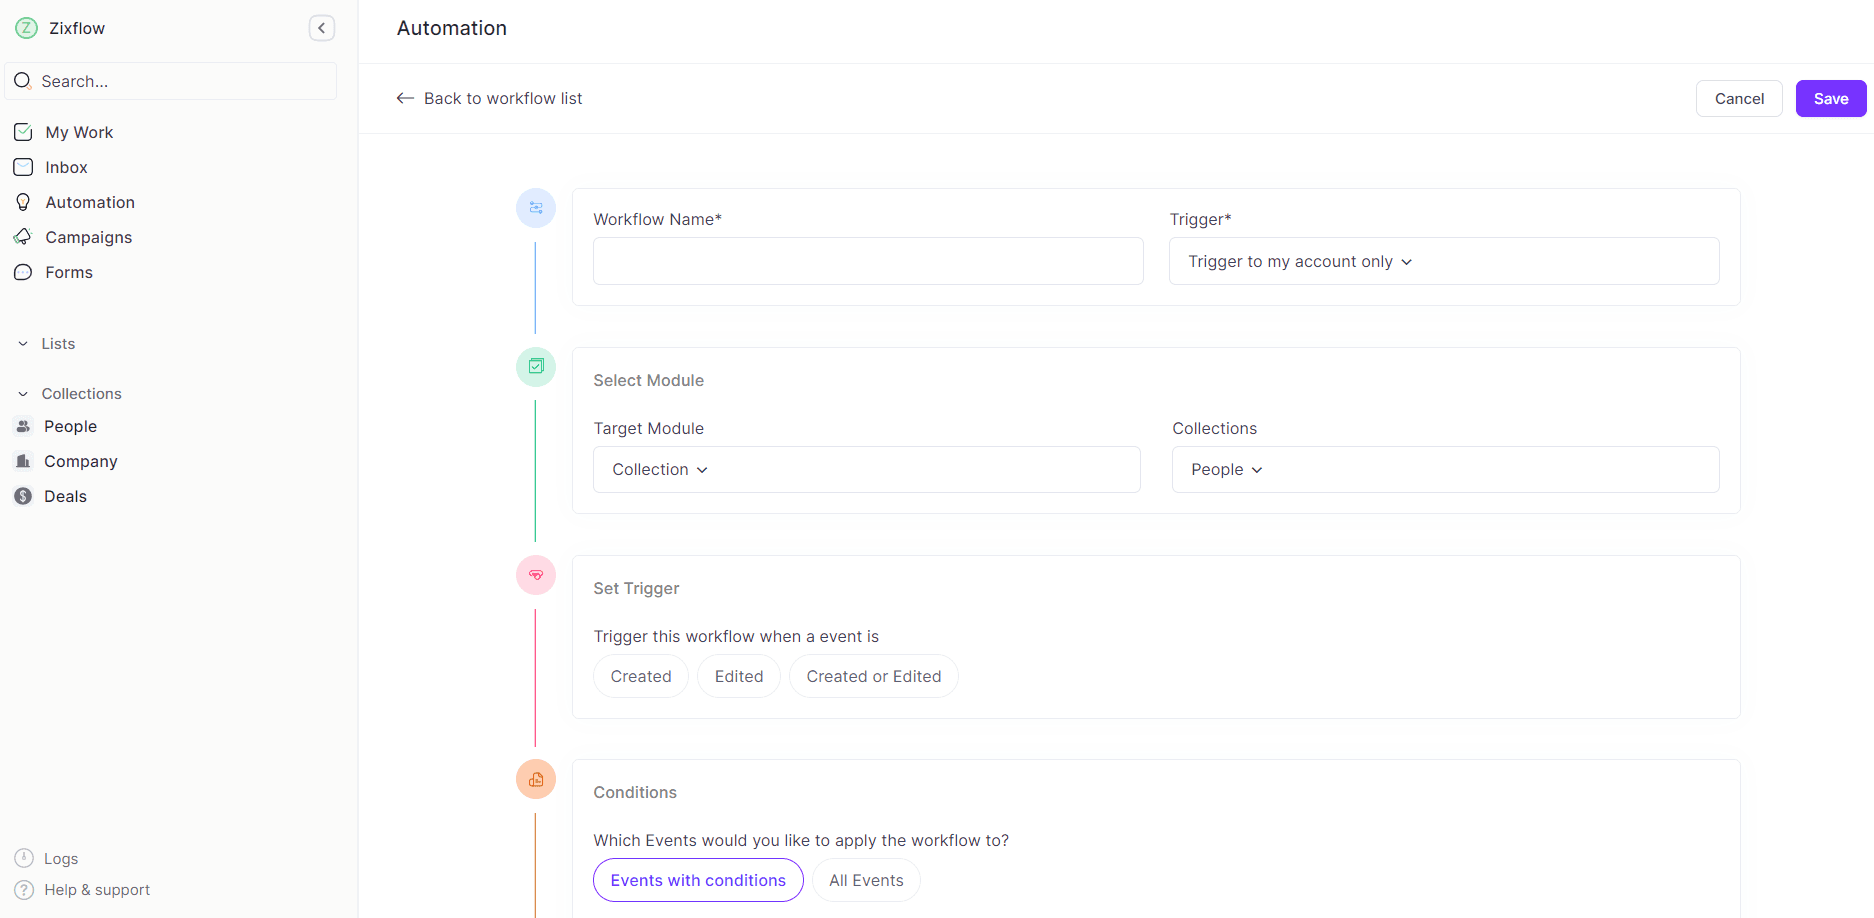The height and width of the screenshot is (918, 1874).
Task: Enable the All Events option
Action: 866,880
